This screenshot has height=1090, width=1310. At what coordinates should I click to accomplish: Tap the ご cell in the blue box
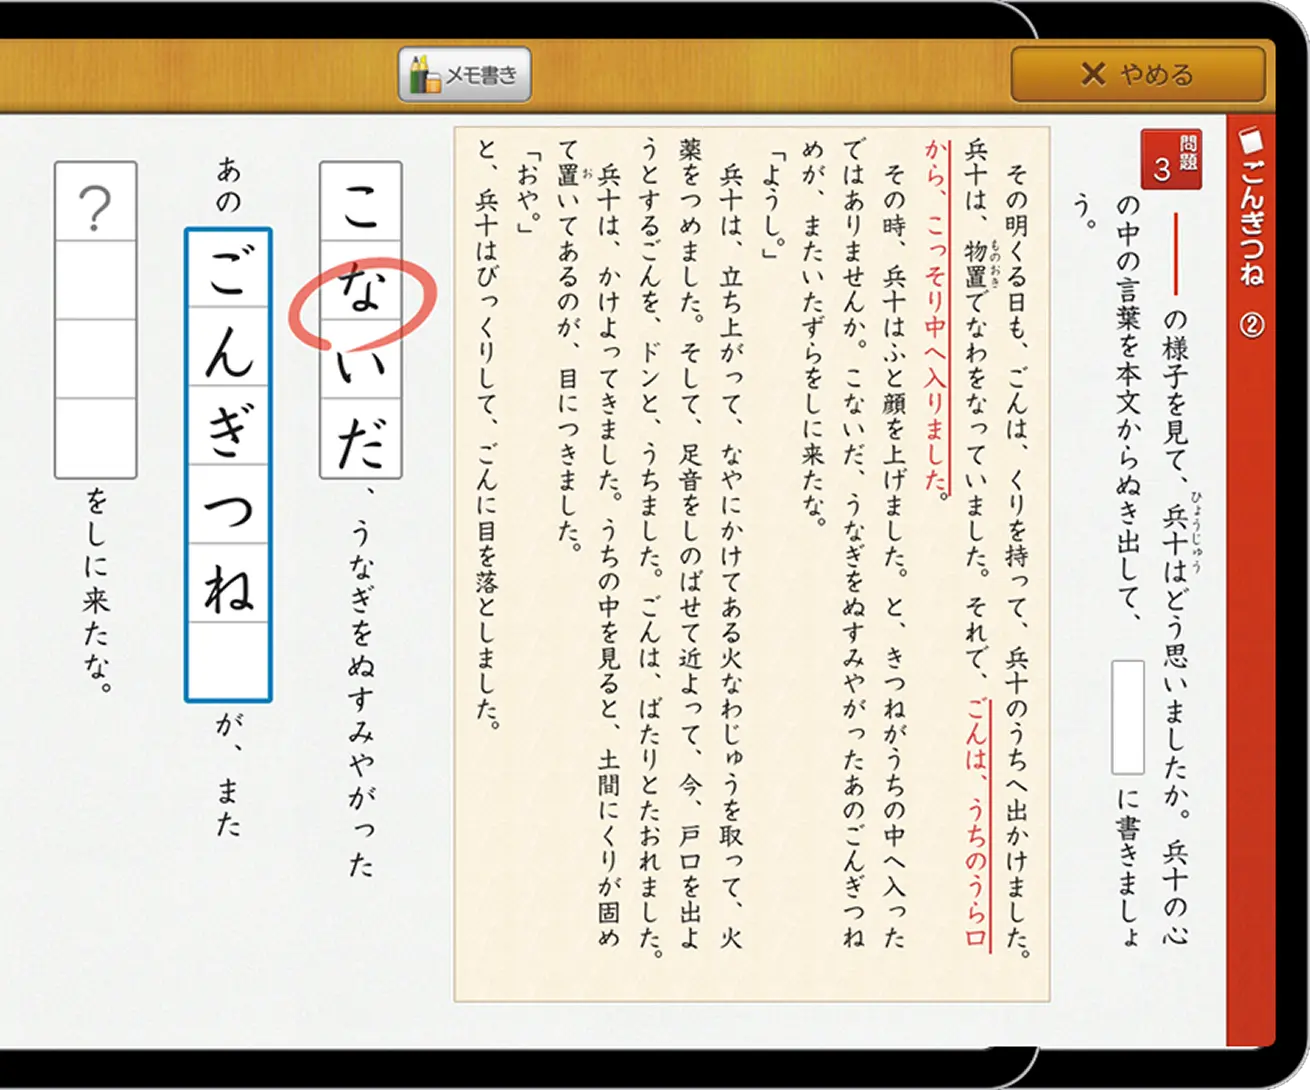228,270
